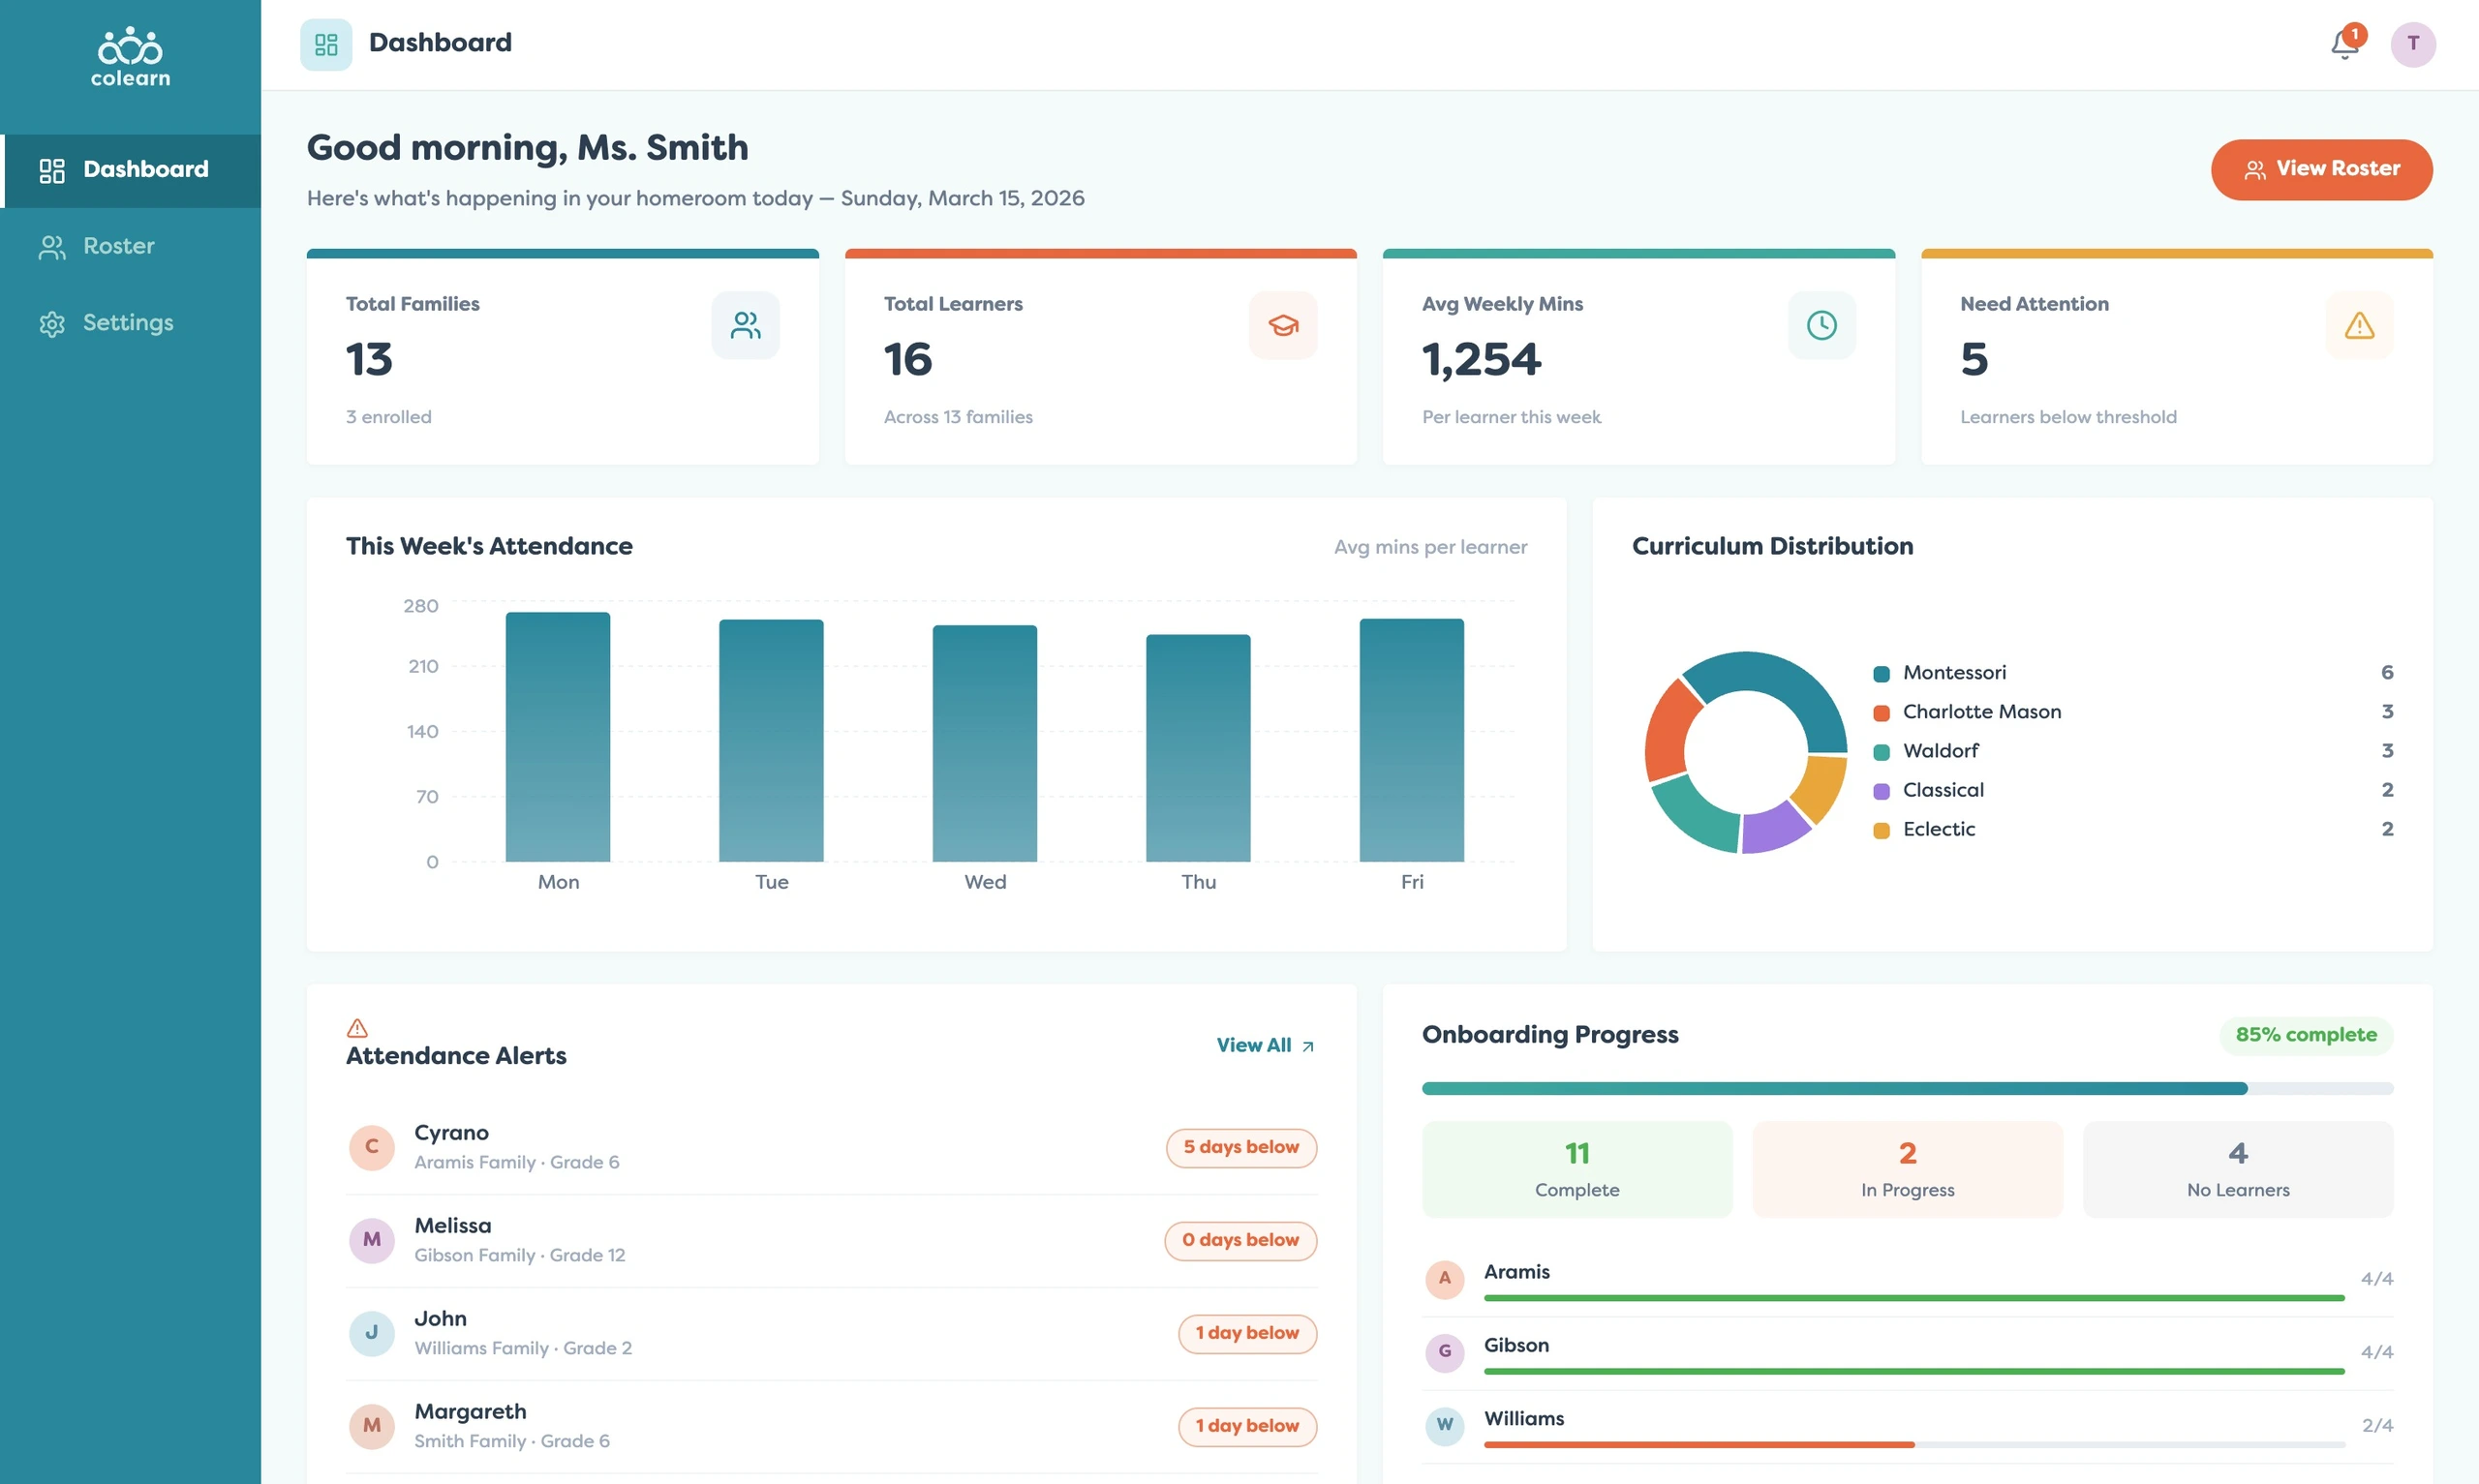
Task: Click the clock icon on Avg Weekly Mins
Action: (x=1821, y=325)
